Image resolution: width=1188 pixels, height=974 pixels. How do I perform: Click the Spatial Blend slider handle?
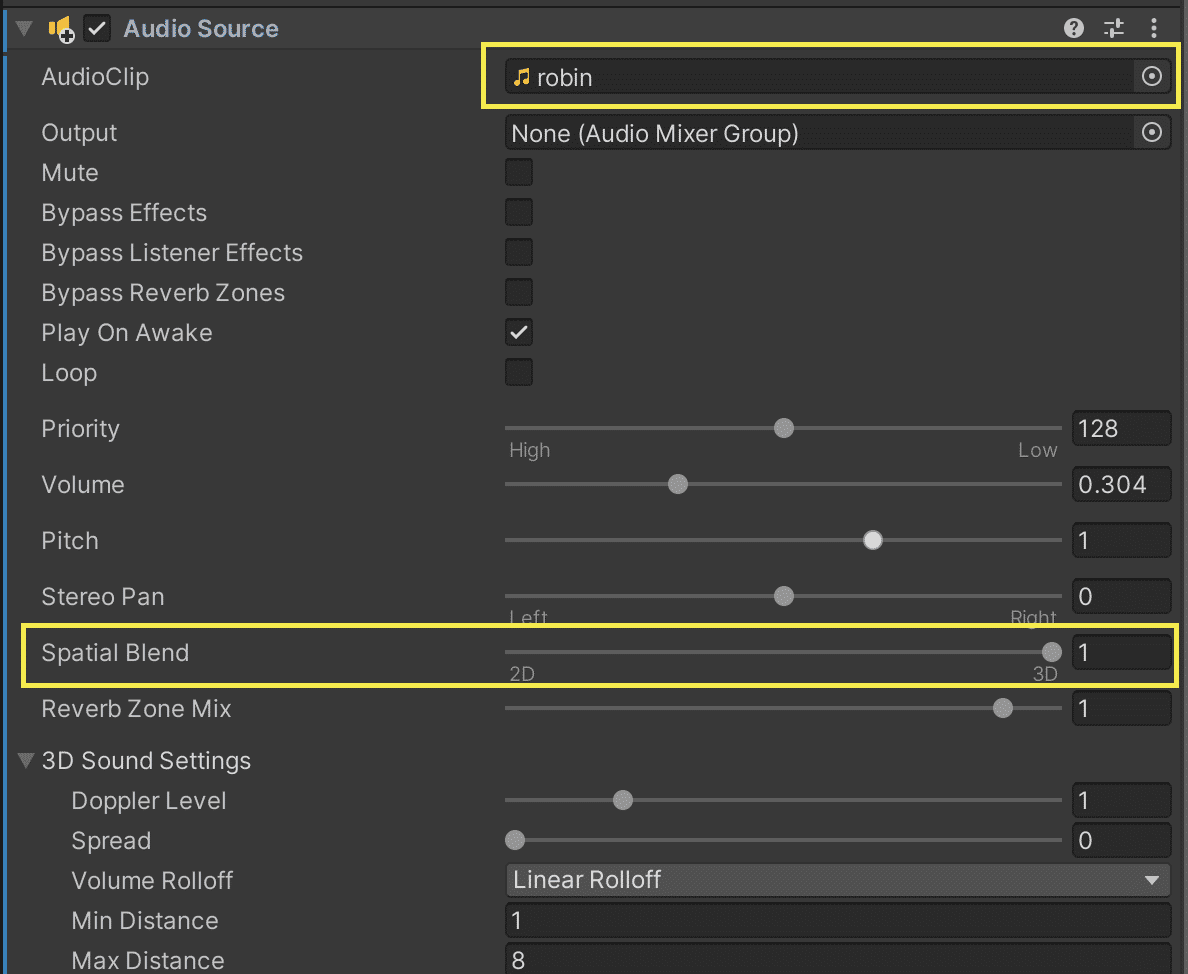point(1051,652)
